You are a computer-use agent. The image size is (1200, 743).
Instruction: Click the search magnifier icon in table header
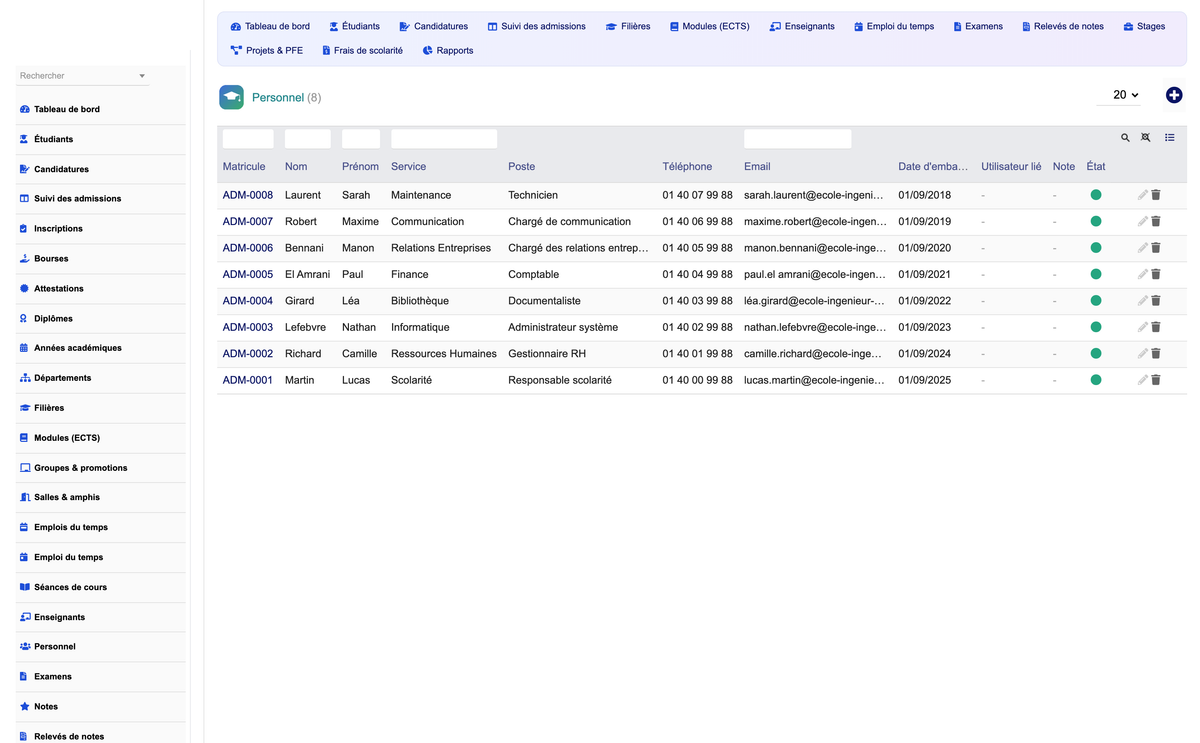[1125, 138]
